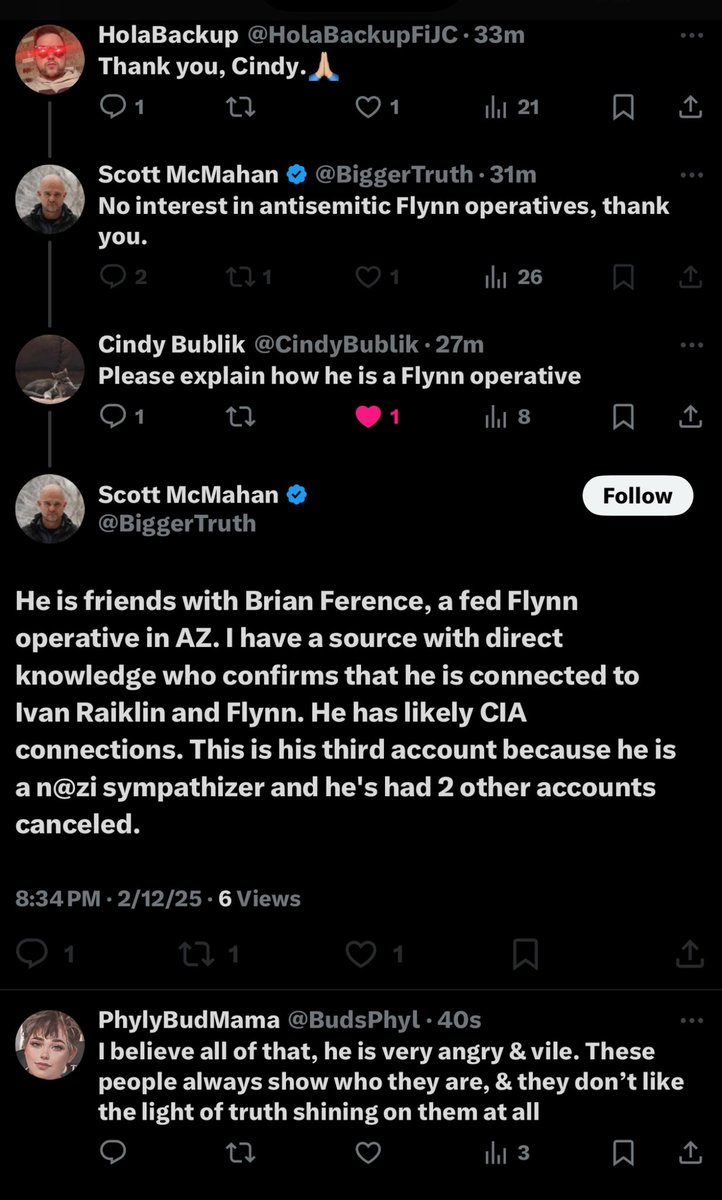This screenshot has width=722, height=1200.
Task: Open three-dot menu on Cindy Bublik's tweet
Action: (x=691, y=345)
